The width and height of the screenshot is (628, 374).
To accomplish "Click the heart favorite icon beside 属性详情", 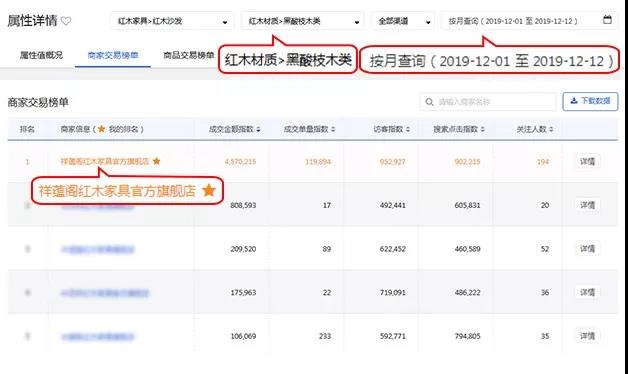I will point(66,21).
